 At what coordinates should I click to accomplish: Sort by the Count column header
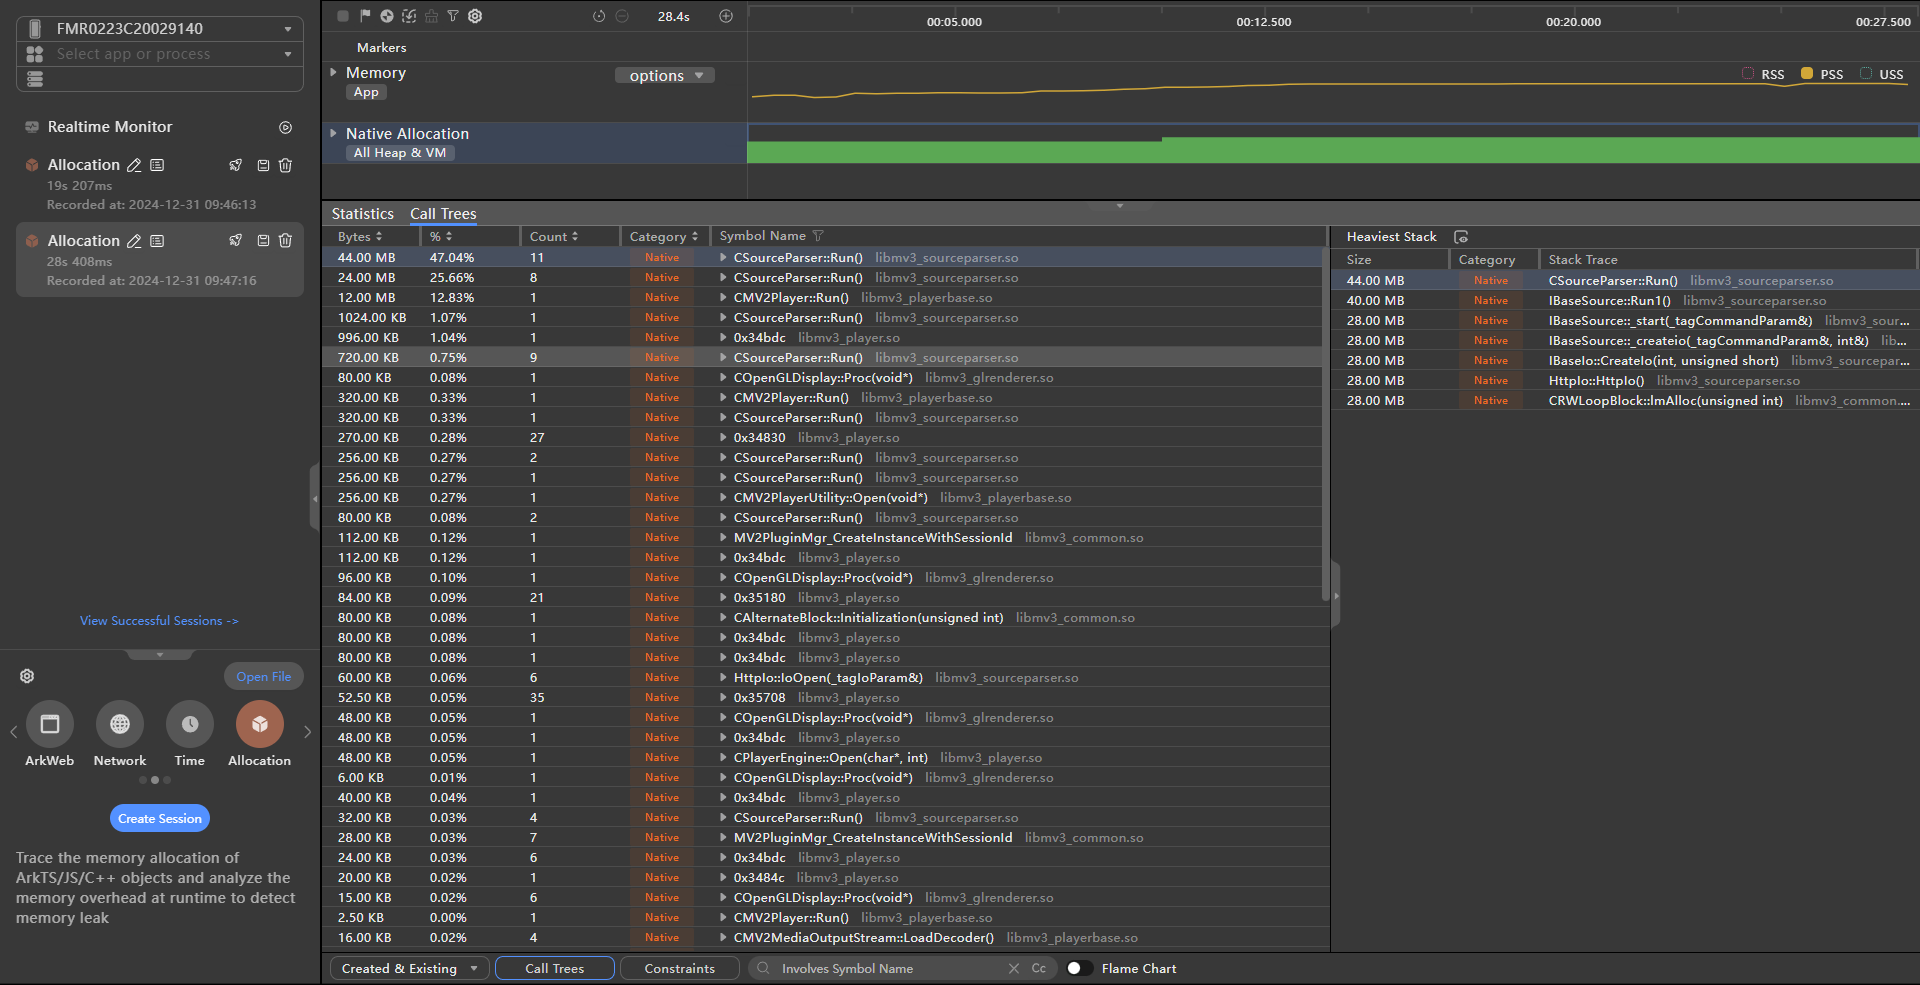click(554, 237)
